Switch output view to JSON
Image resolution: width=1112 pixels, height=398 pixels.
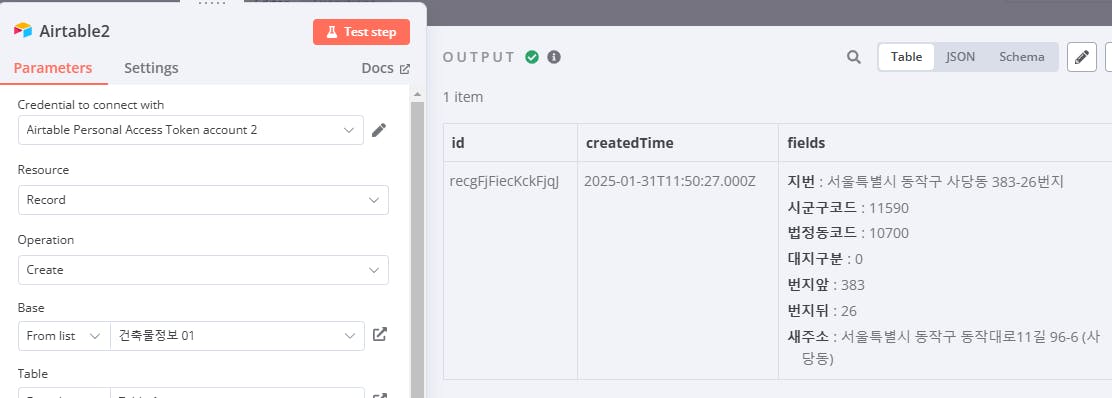[960, 57]
